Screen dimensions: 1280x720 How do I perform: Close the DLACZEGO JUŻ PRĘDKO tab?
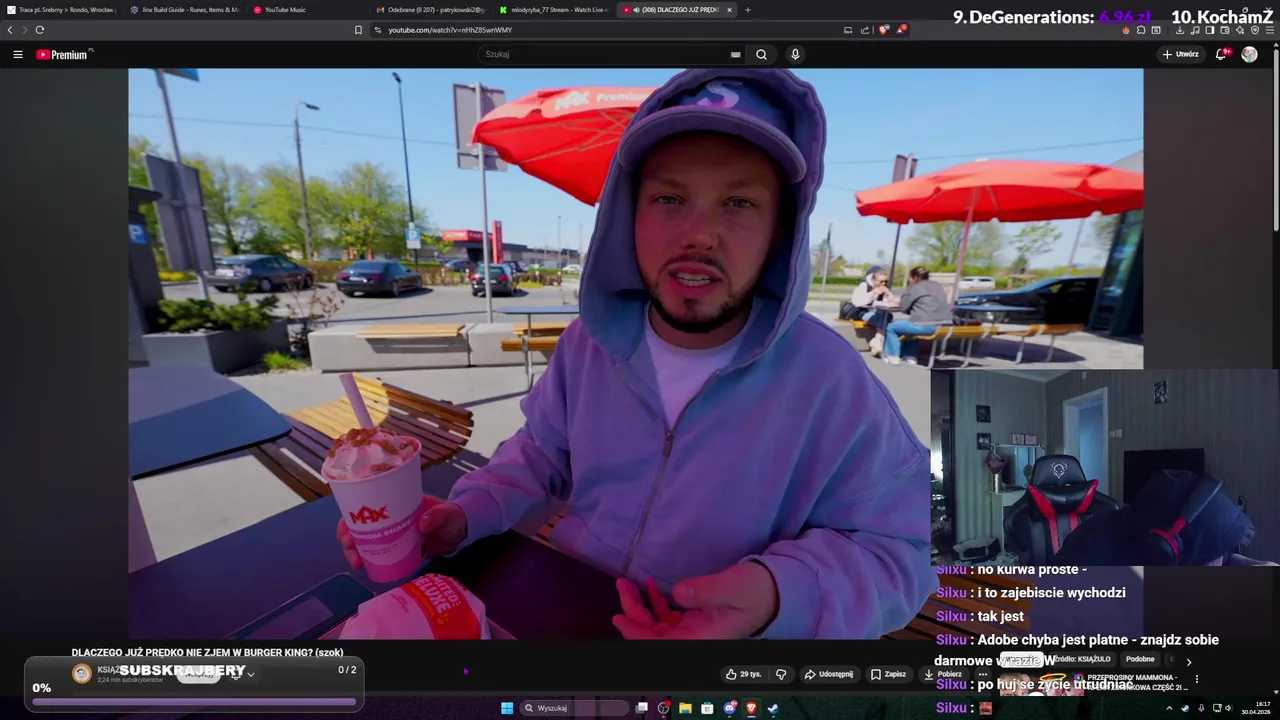tap(729, 10)
